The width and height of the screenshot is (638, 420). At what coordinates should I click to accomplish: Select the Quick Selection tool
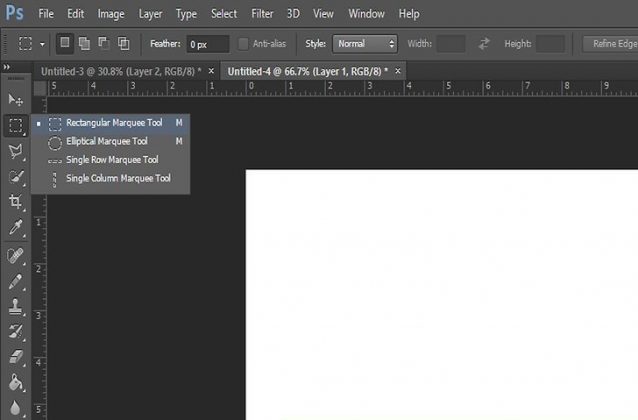15,177
